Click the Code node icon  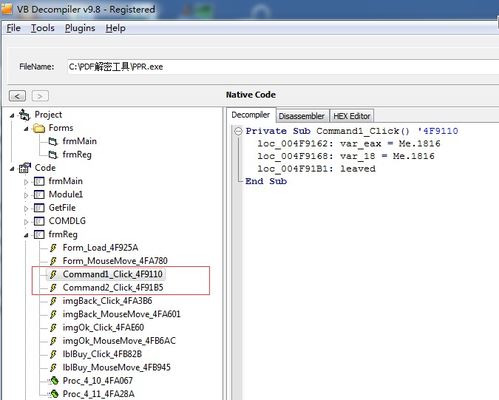25,168
